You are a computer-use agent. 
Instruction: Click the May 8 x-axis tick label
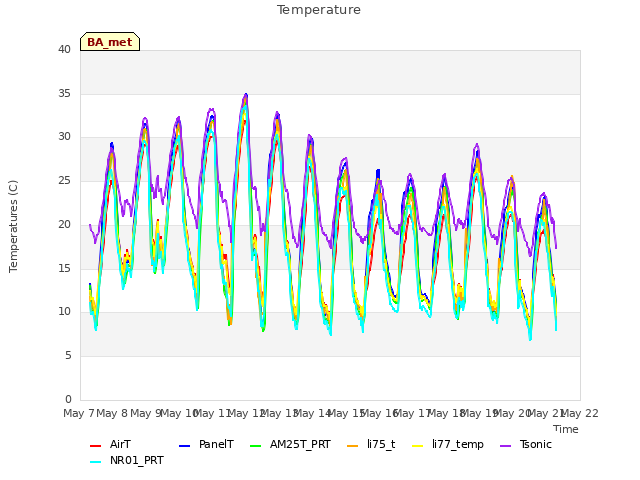(112, 413)
